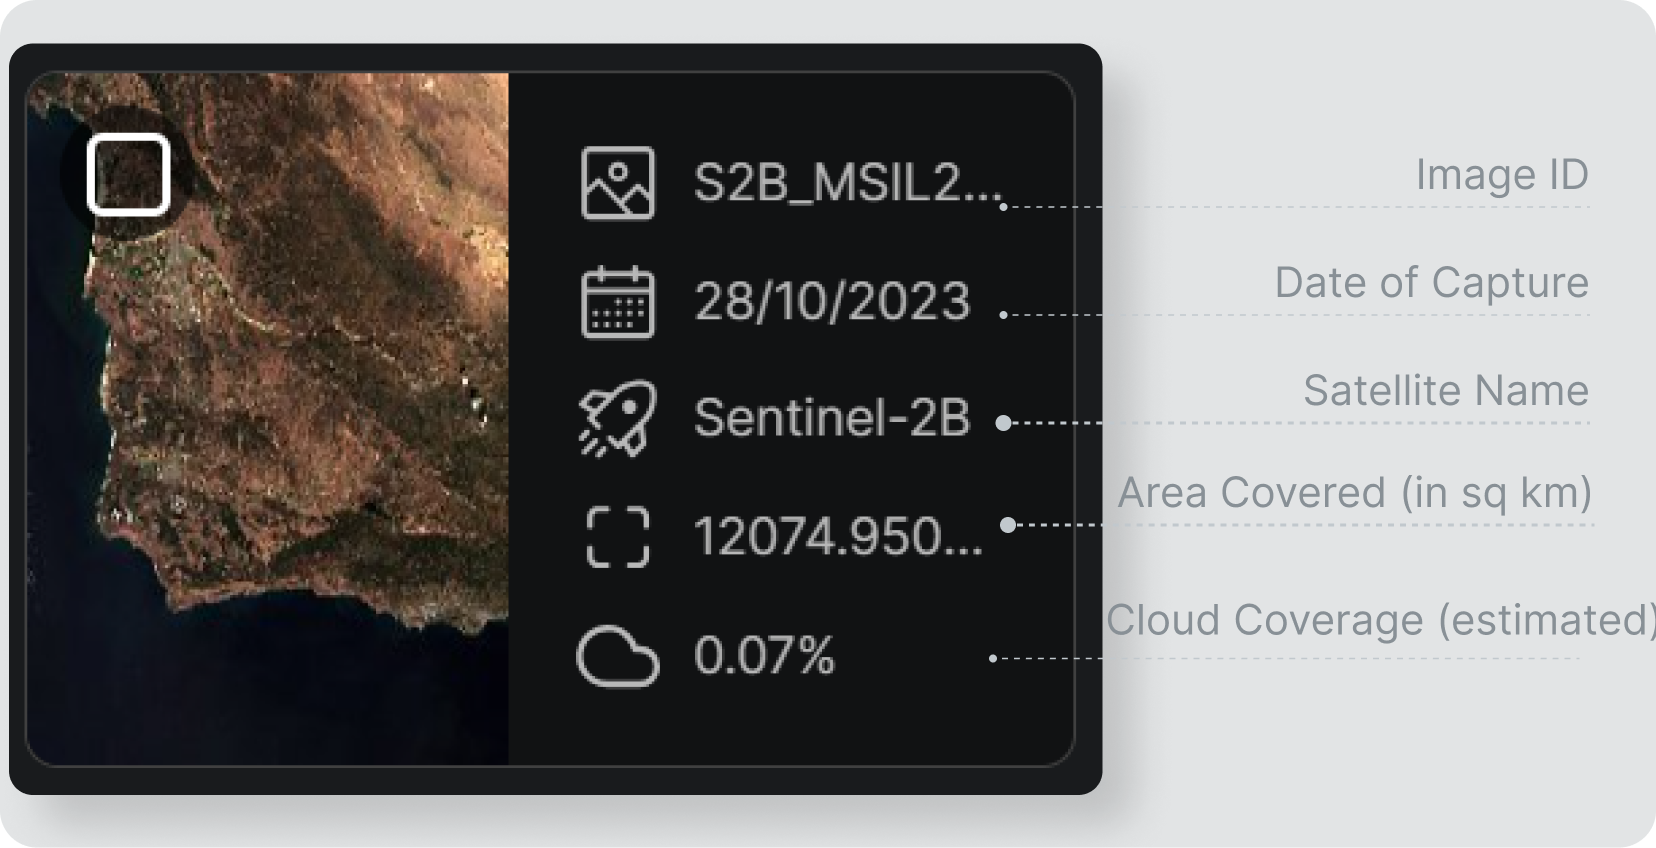Click the callout dot beside the area value
This screenshot has width=1656, height=848.
(1008, 525)
